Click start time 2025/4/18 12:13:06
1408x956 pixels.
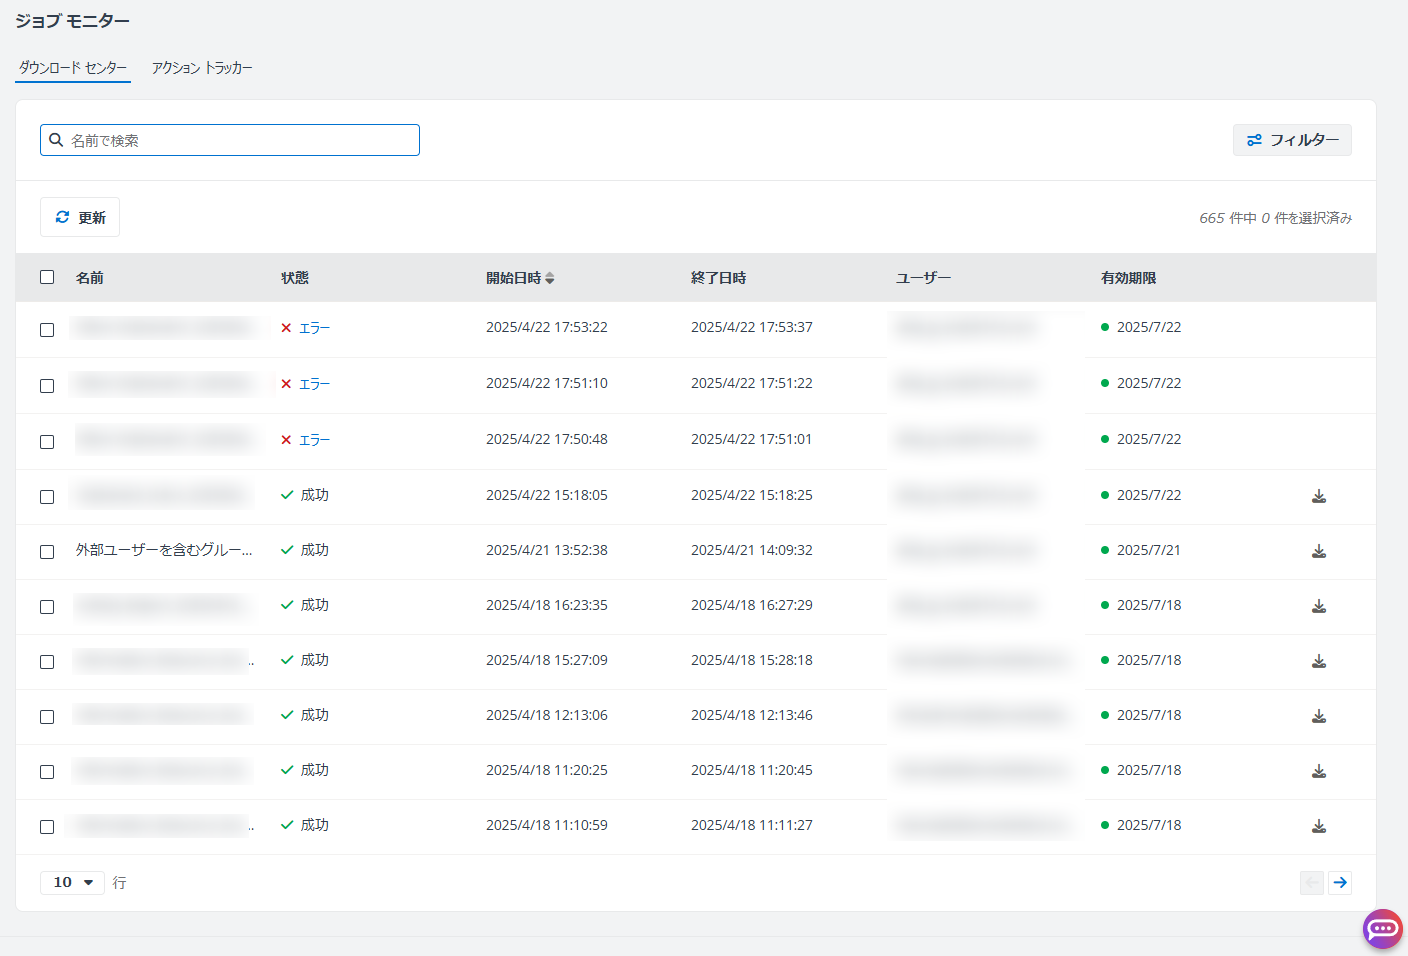coord(547,715)
